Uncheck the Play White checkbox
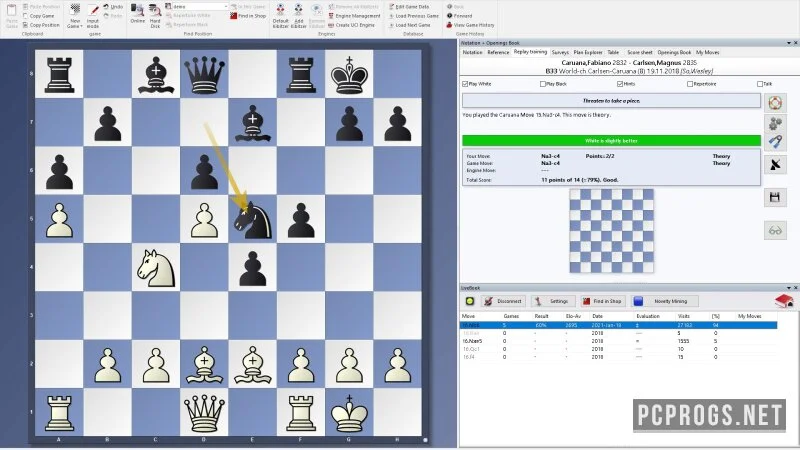Image resolution: width=800 pixels, height=450 pixels. pos(465,84)
